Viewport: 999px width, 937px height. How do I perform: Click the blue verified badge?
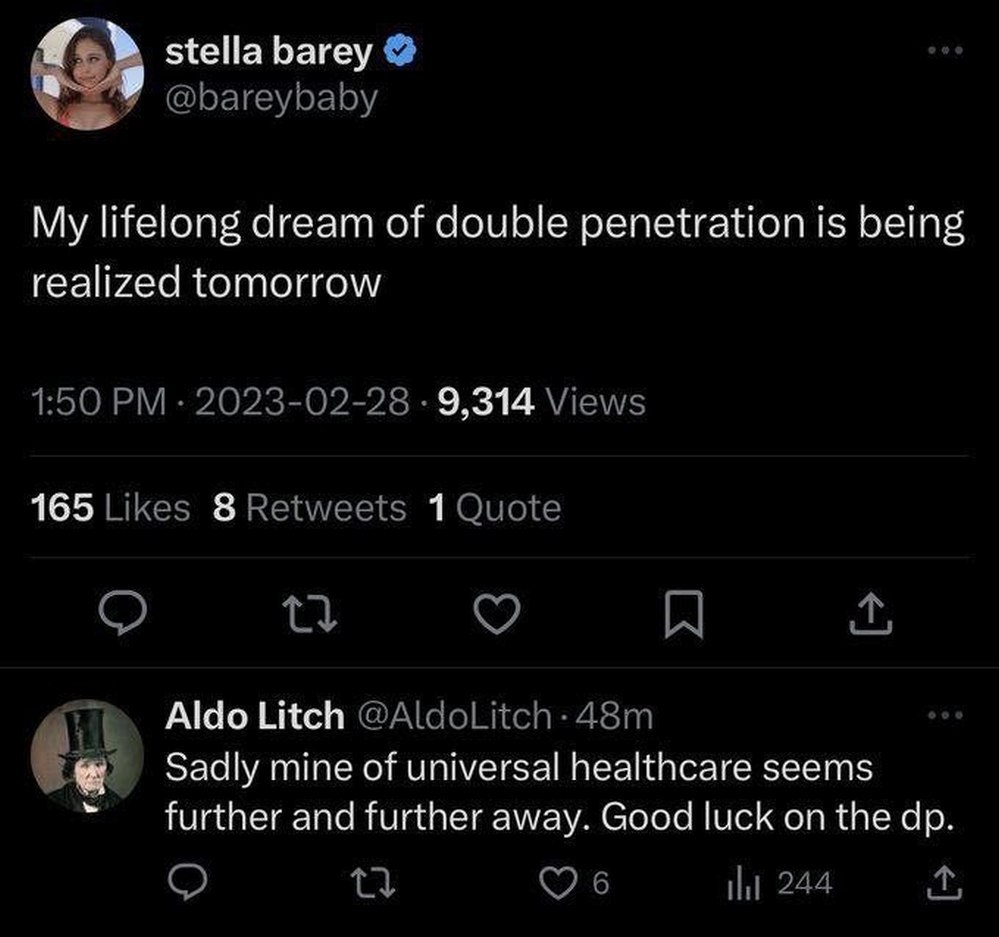tap(399, 50)
